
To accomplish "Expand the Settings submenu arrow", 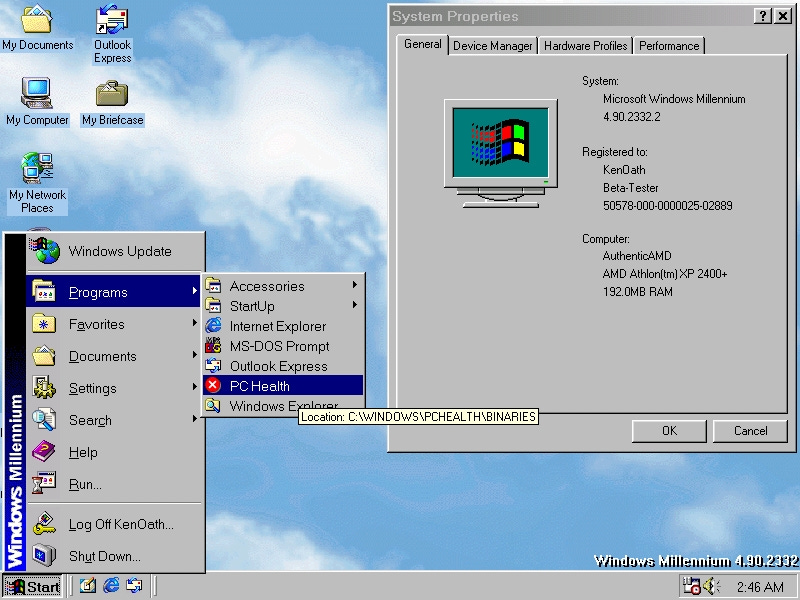I will point(194,387).
